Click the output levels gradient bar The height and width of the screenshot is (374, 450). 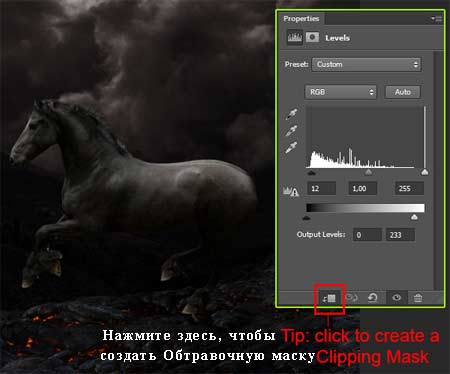click(x=365, y=208)
